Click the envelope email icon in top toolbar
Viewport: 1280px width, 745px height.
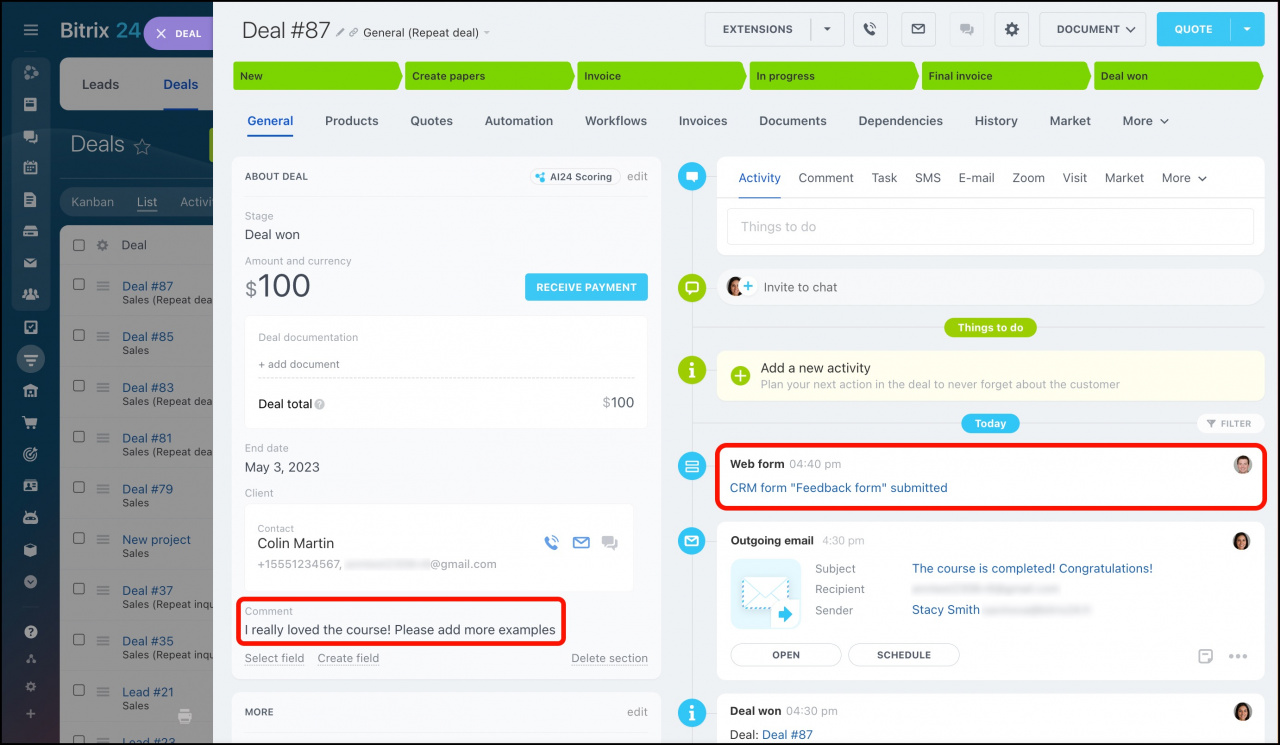tap(918, 29)
